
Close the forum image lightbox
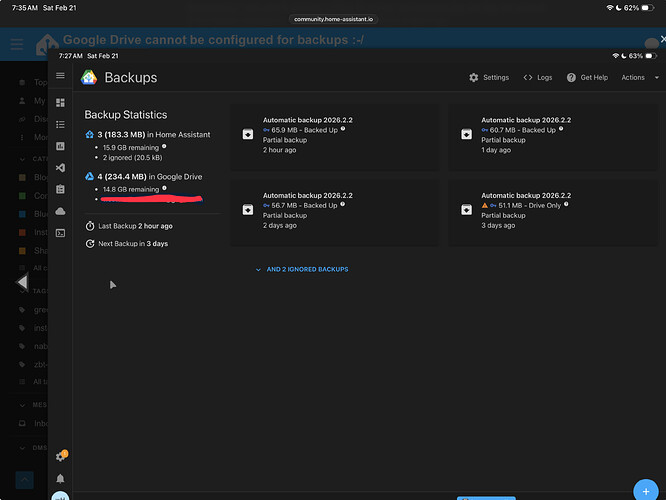[662, 39]
